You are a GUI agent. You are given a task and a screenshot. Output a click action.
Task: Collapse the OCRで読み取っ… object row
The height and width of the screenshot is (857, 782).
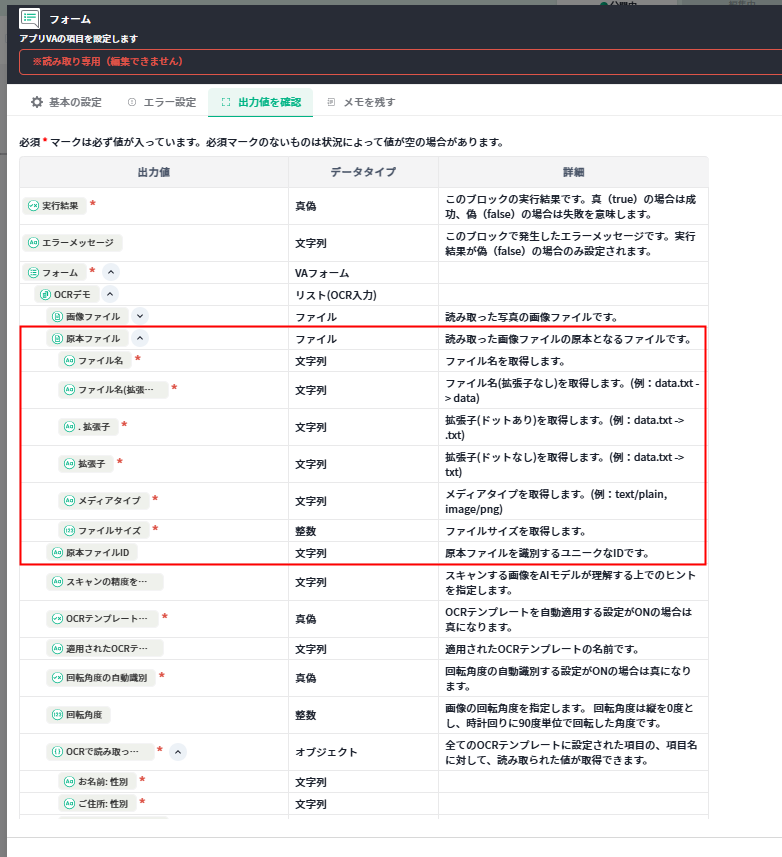click(x=178, y=751)
